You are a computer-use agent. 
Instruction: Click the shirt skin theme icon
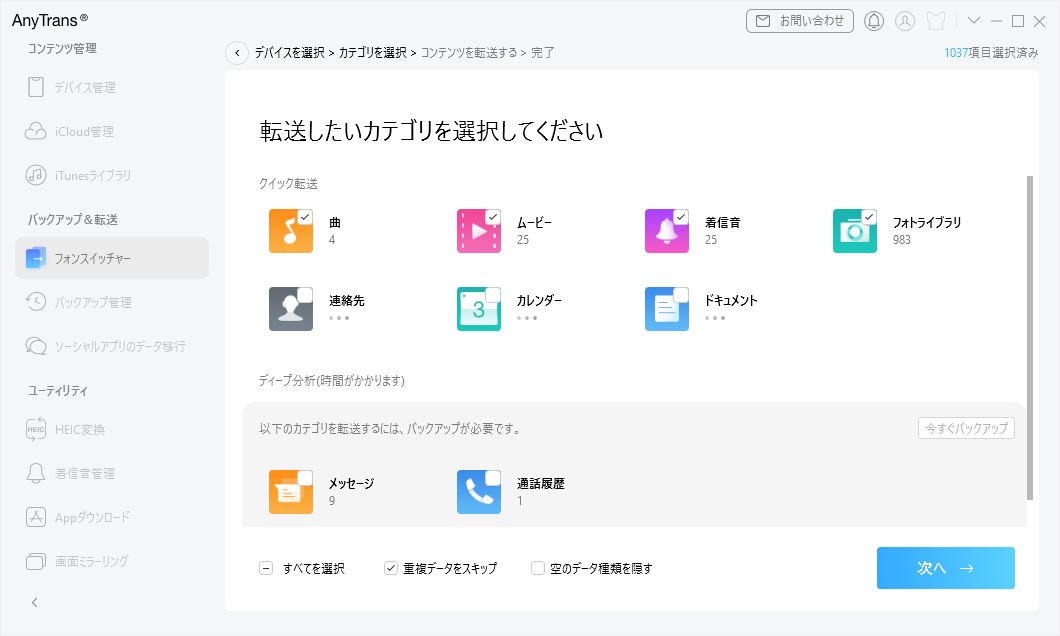click(936, 21)
